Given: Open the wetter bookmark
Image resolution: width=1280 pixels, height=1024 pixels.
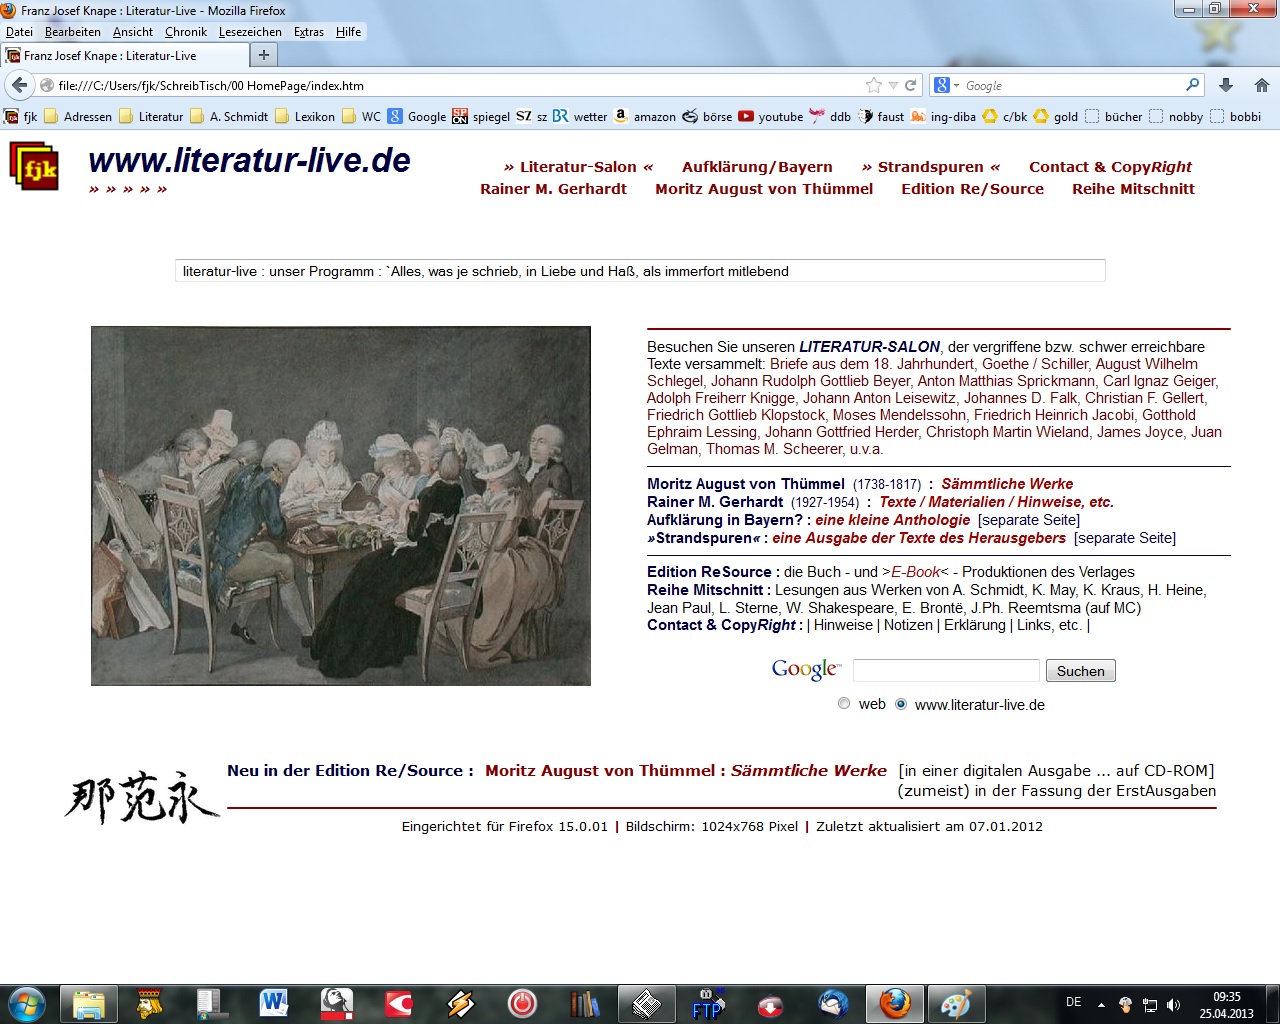Looking at the screenshot, I should pyautogui.click(x=580, y=116).
